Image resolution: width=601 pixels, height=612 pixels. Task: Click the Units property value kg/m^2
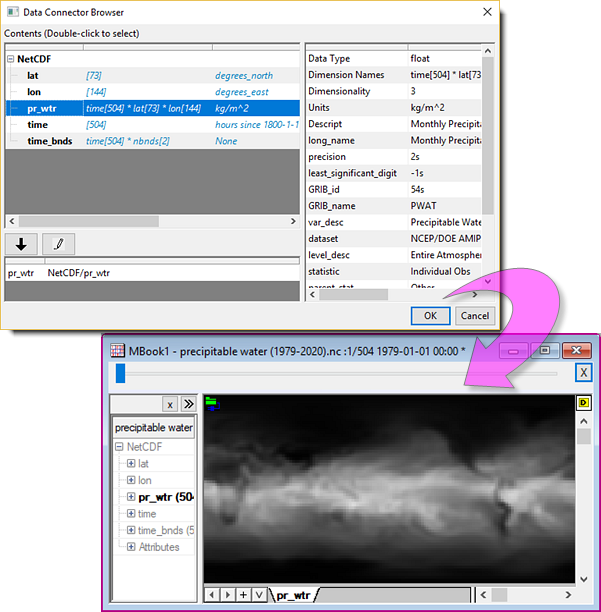427,107
